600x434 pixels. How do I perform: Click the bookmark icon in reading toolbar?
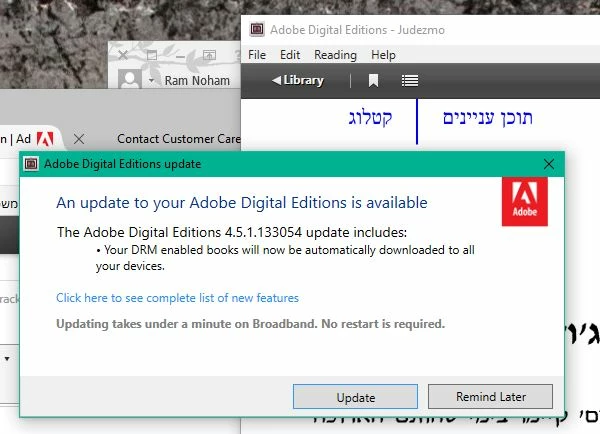pyautogui.click(x=373, y=81)
